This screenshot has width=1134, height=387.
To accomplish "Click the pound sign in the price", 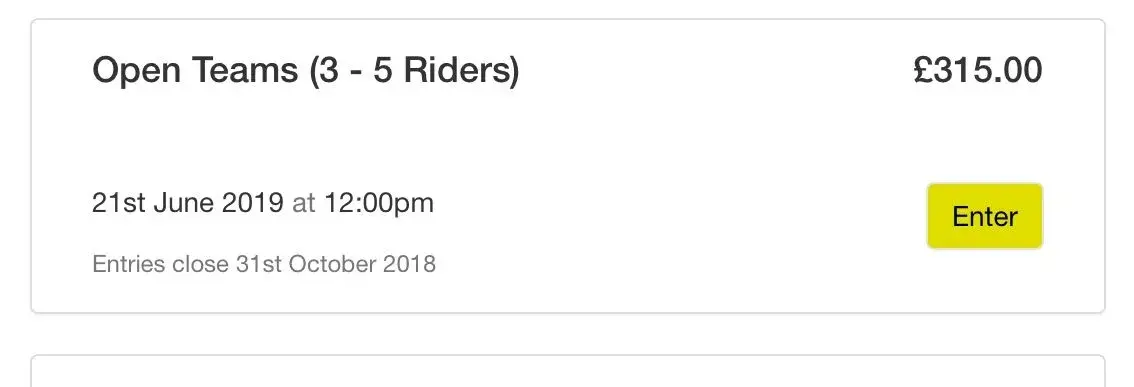I will (923, 70).
